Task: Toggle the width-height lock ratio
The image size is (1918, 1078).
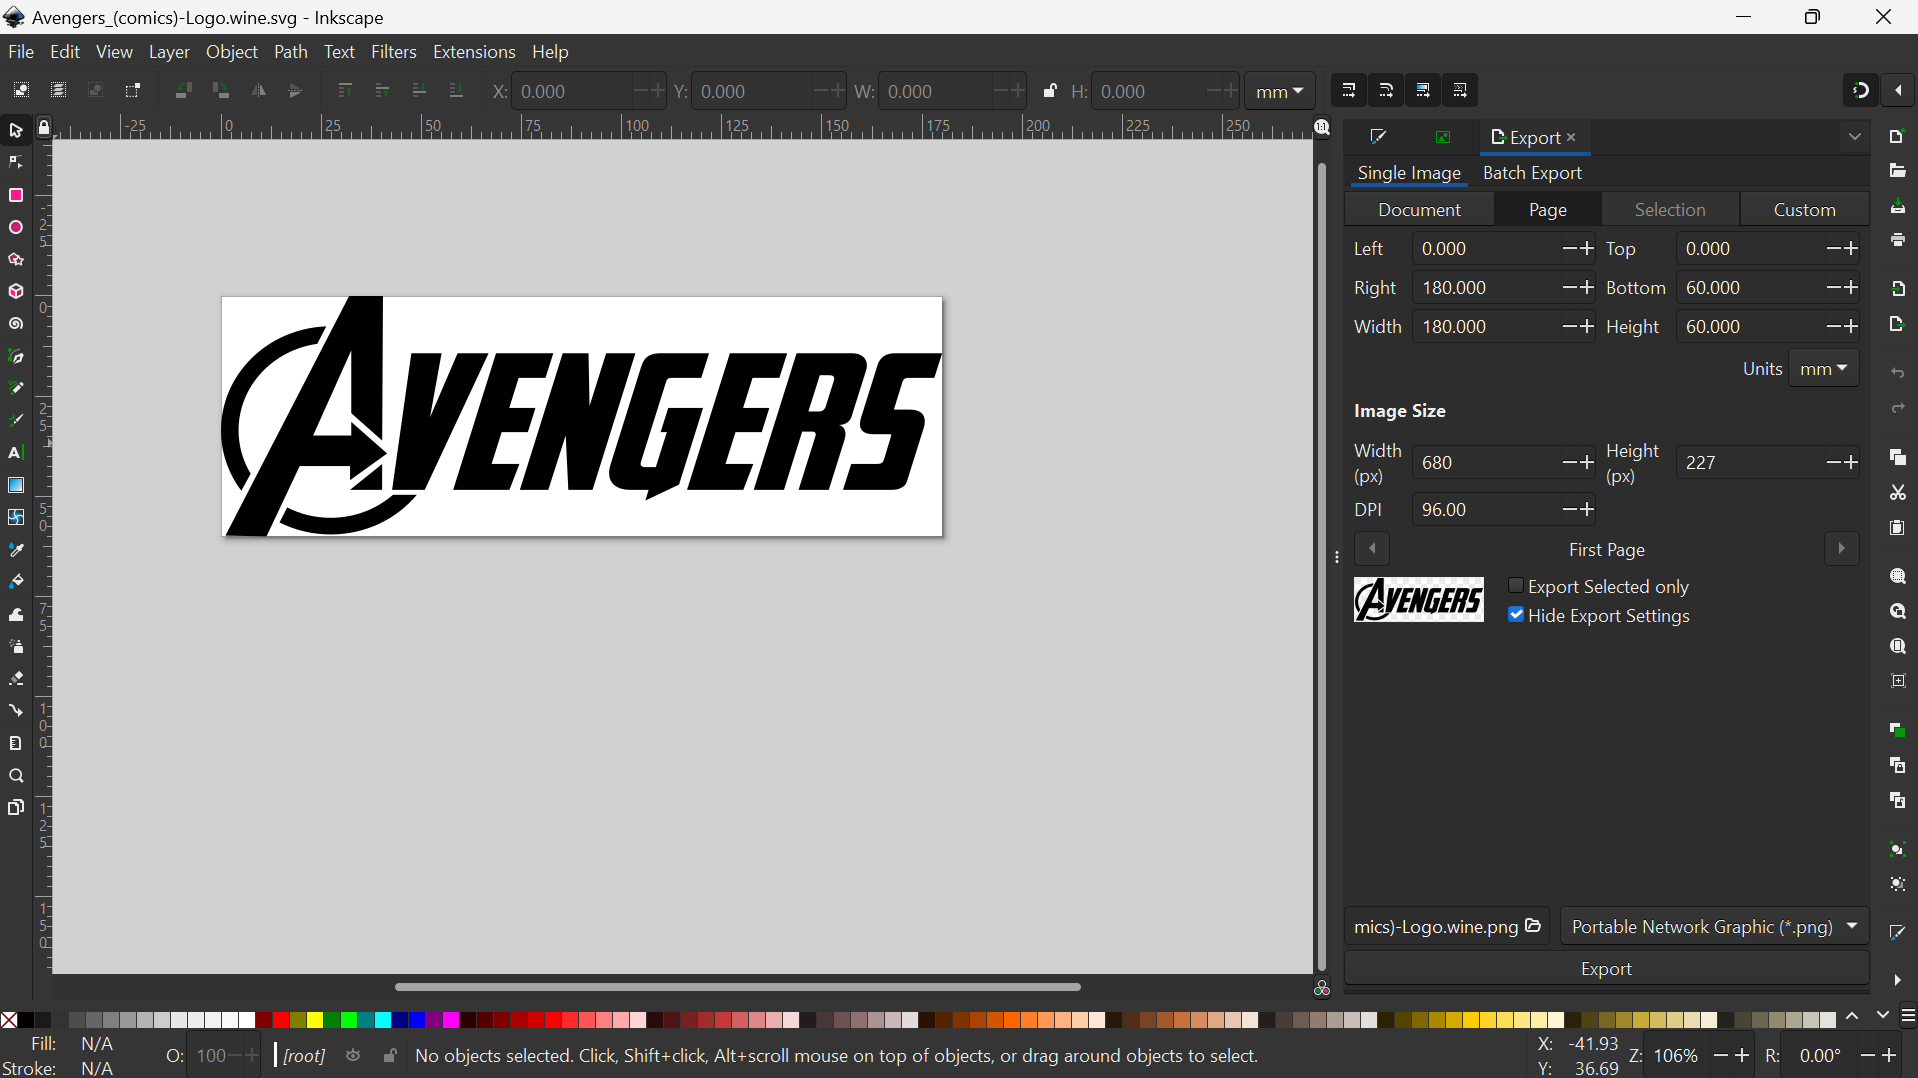Action: pyautogui.click(x=1050, y=91)
